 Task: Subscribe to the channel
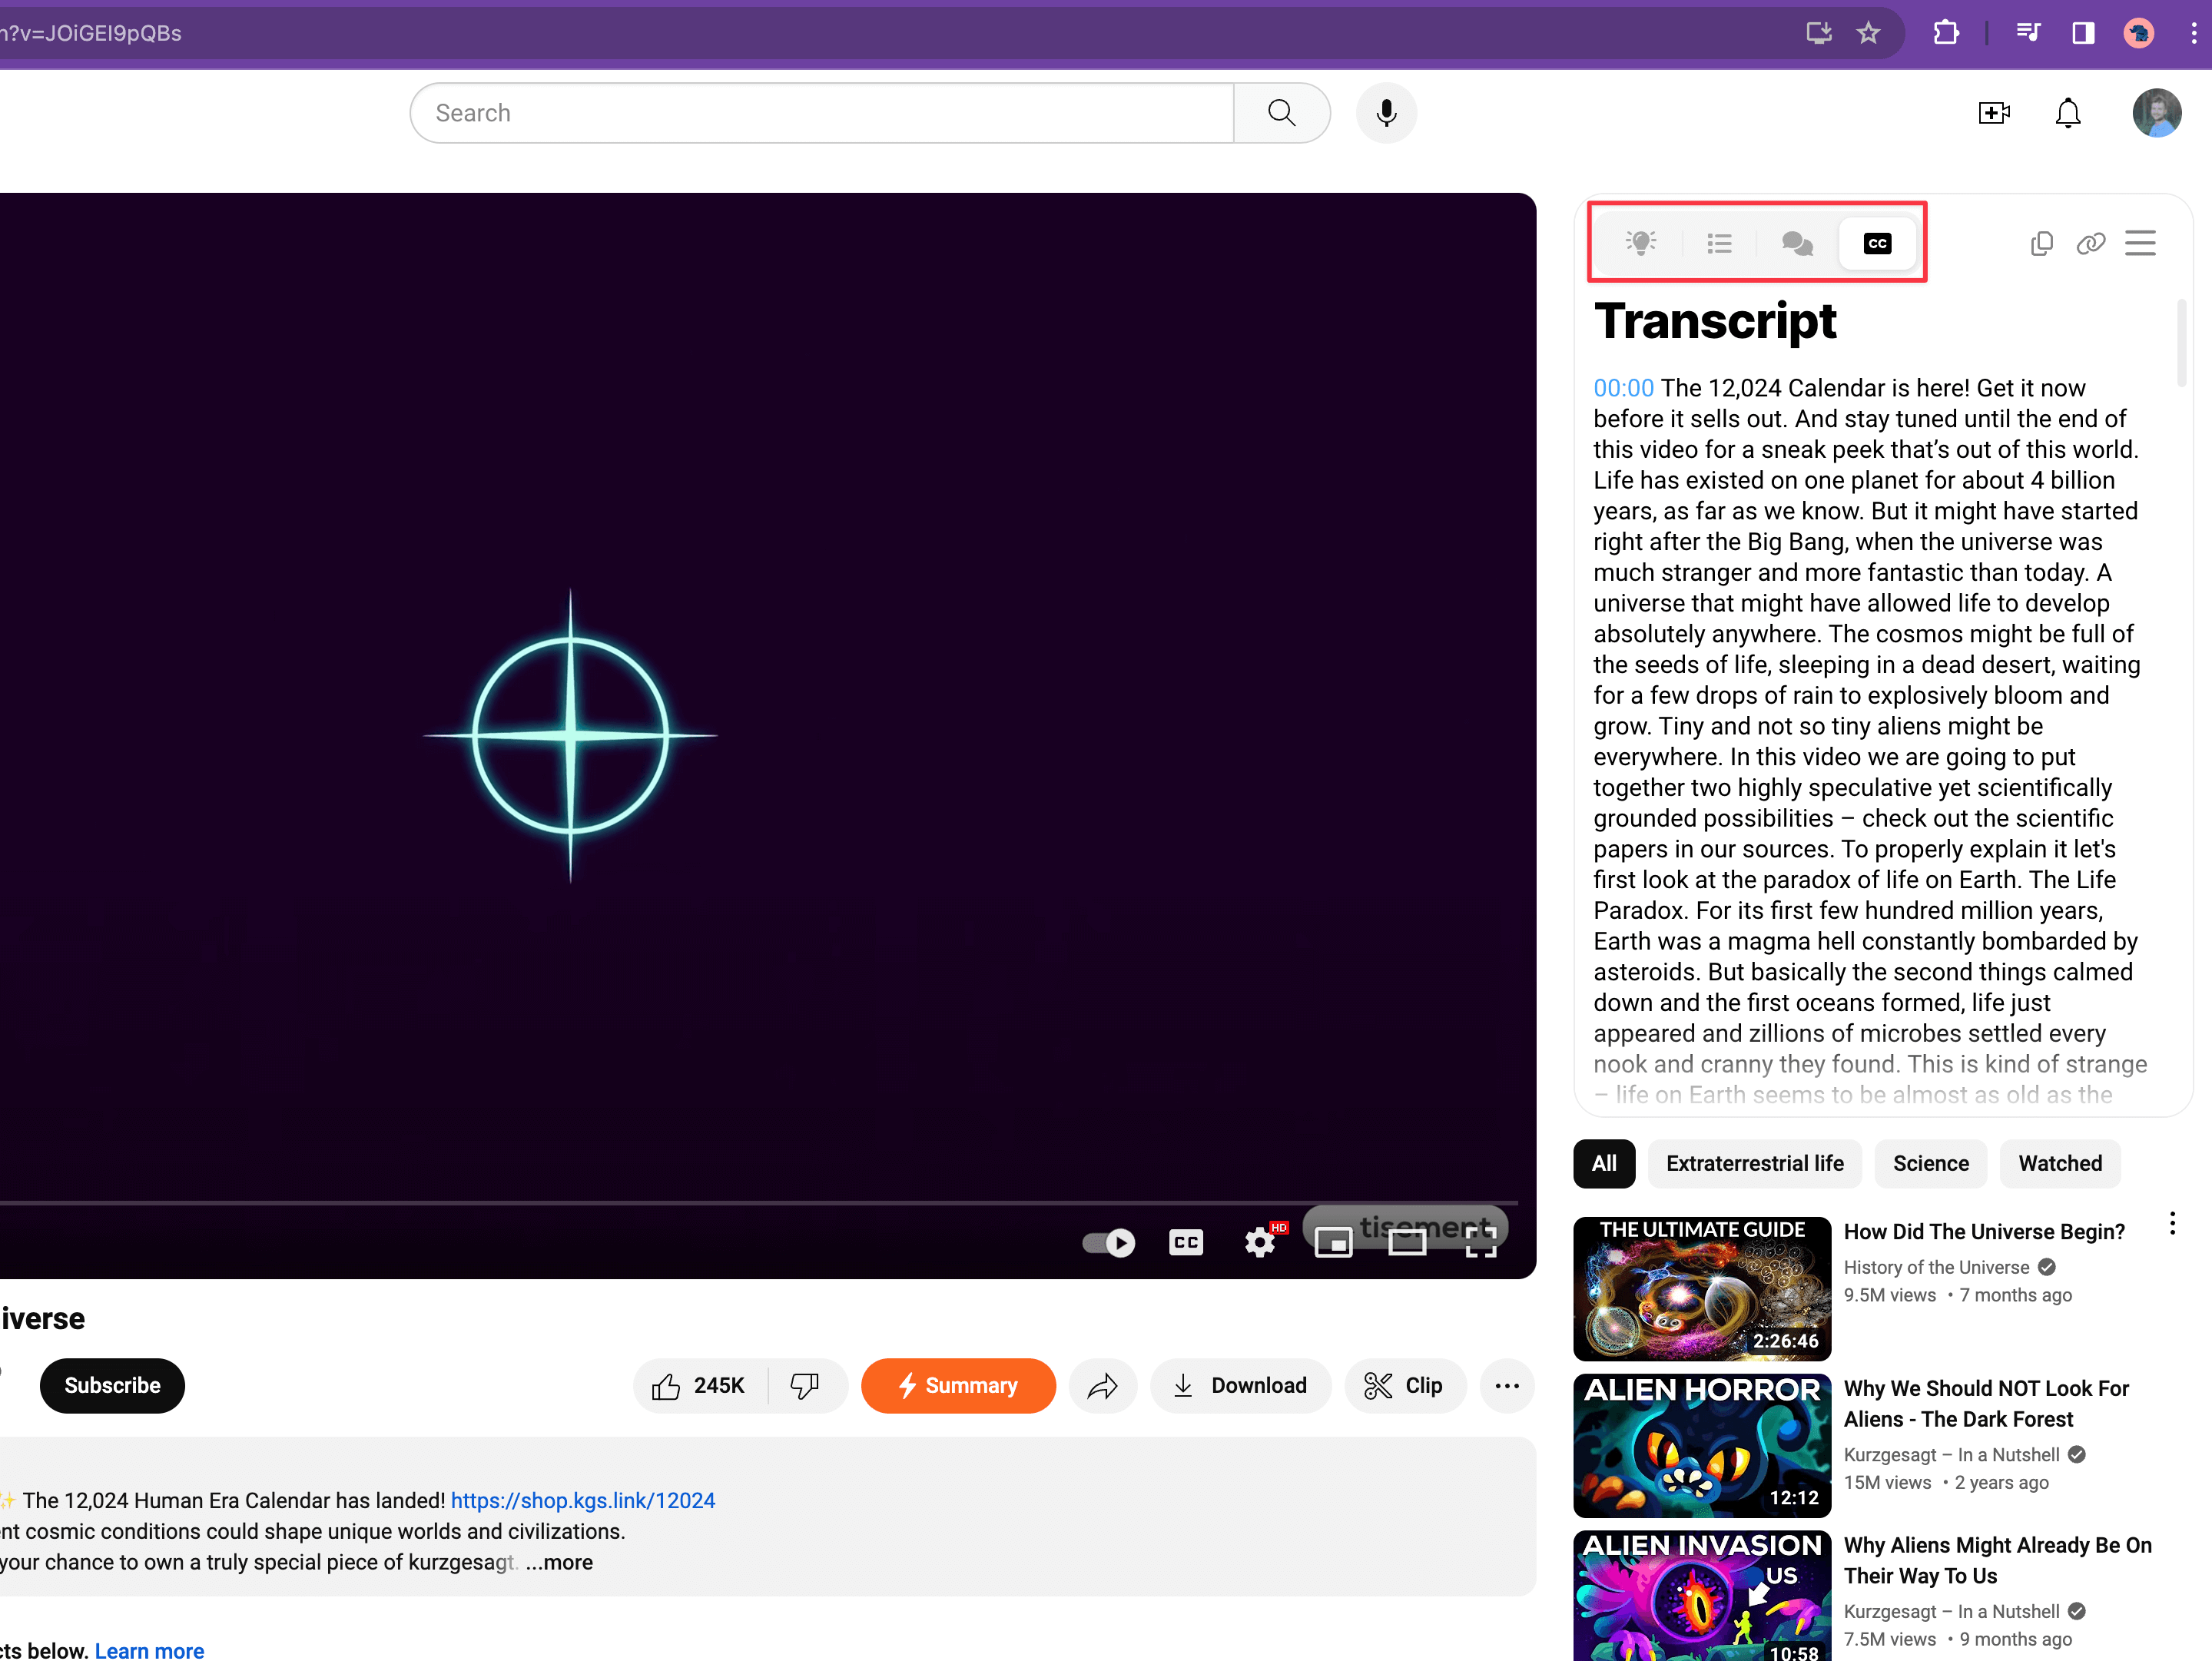(x=112, y=1385)
